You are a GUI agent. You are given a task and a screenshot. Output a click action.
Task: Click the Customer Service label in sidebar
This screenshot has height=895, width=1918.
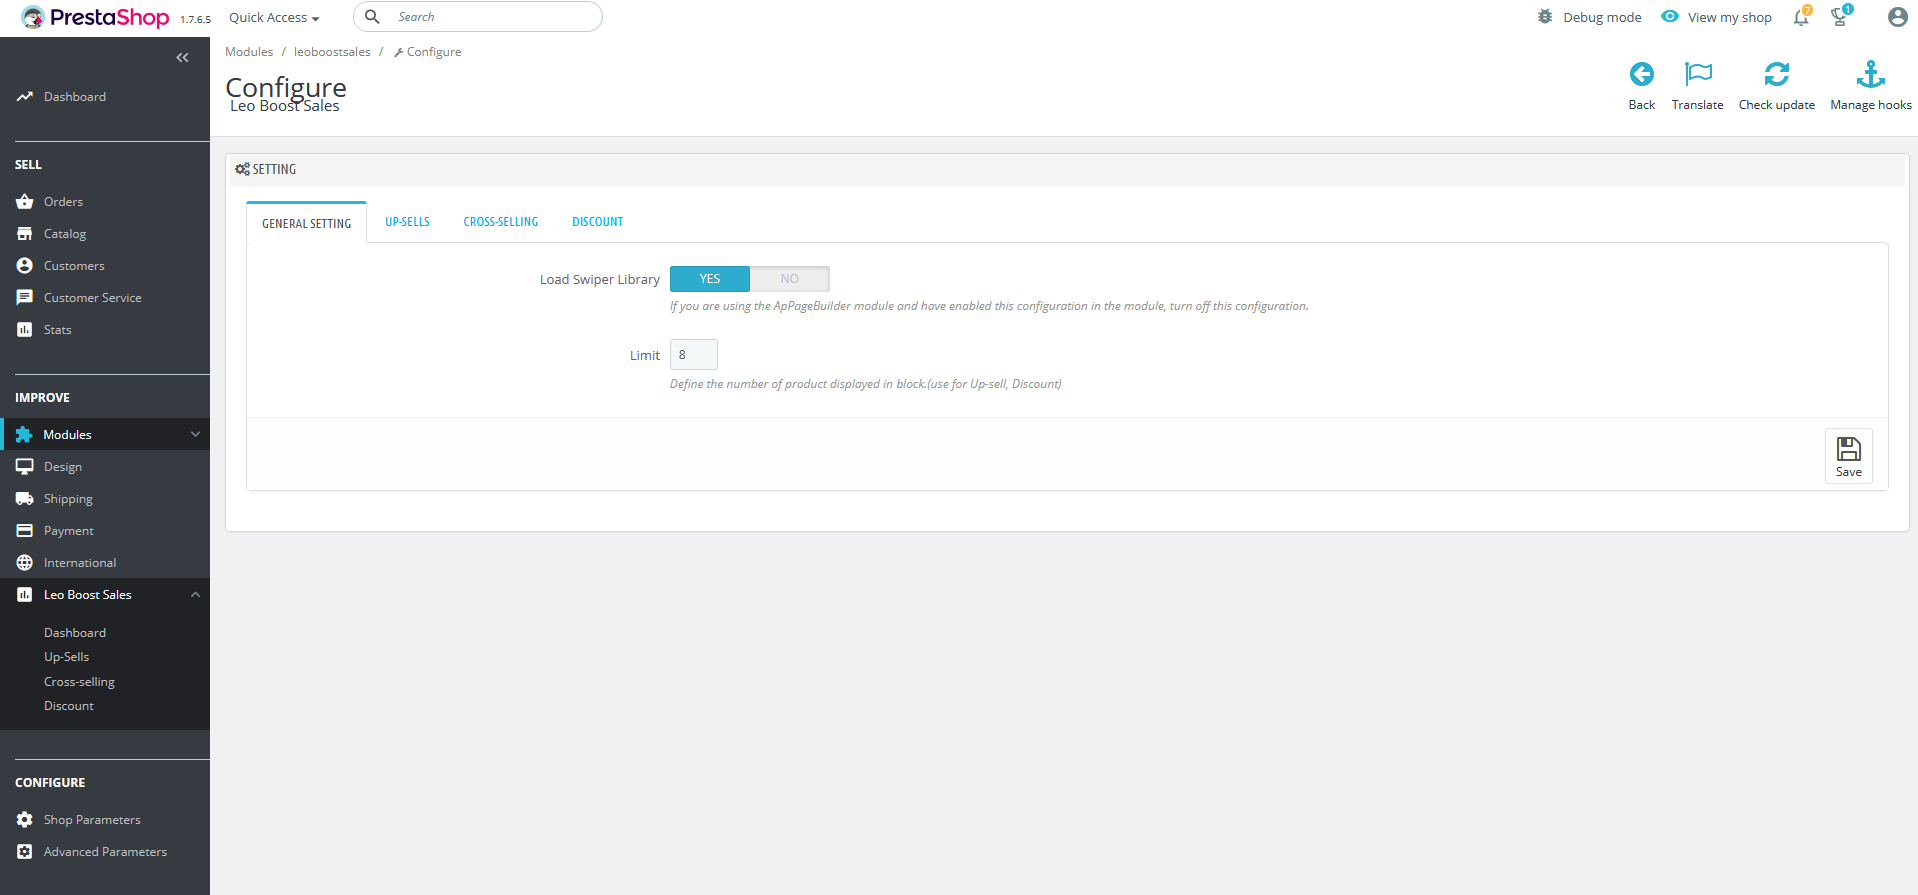coord(93,298)
